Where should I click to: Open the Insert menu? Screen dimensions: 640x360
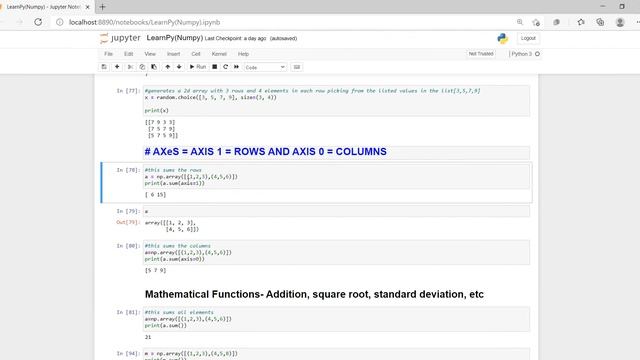(x=173, y=54)
